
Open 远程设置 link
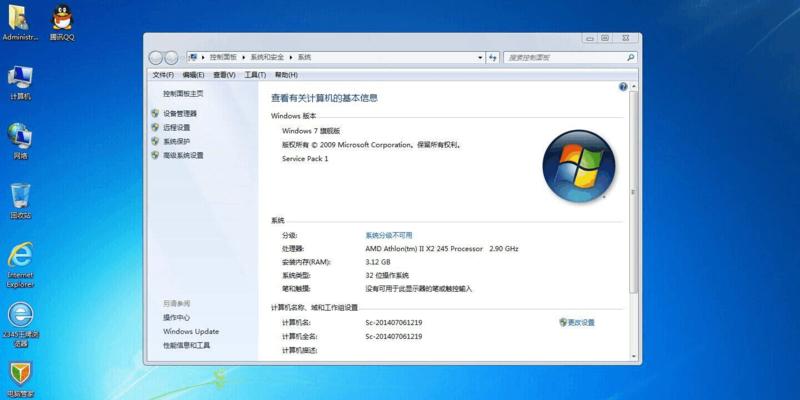pyautogui.click(x=177, y=127)
